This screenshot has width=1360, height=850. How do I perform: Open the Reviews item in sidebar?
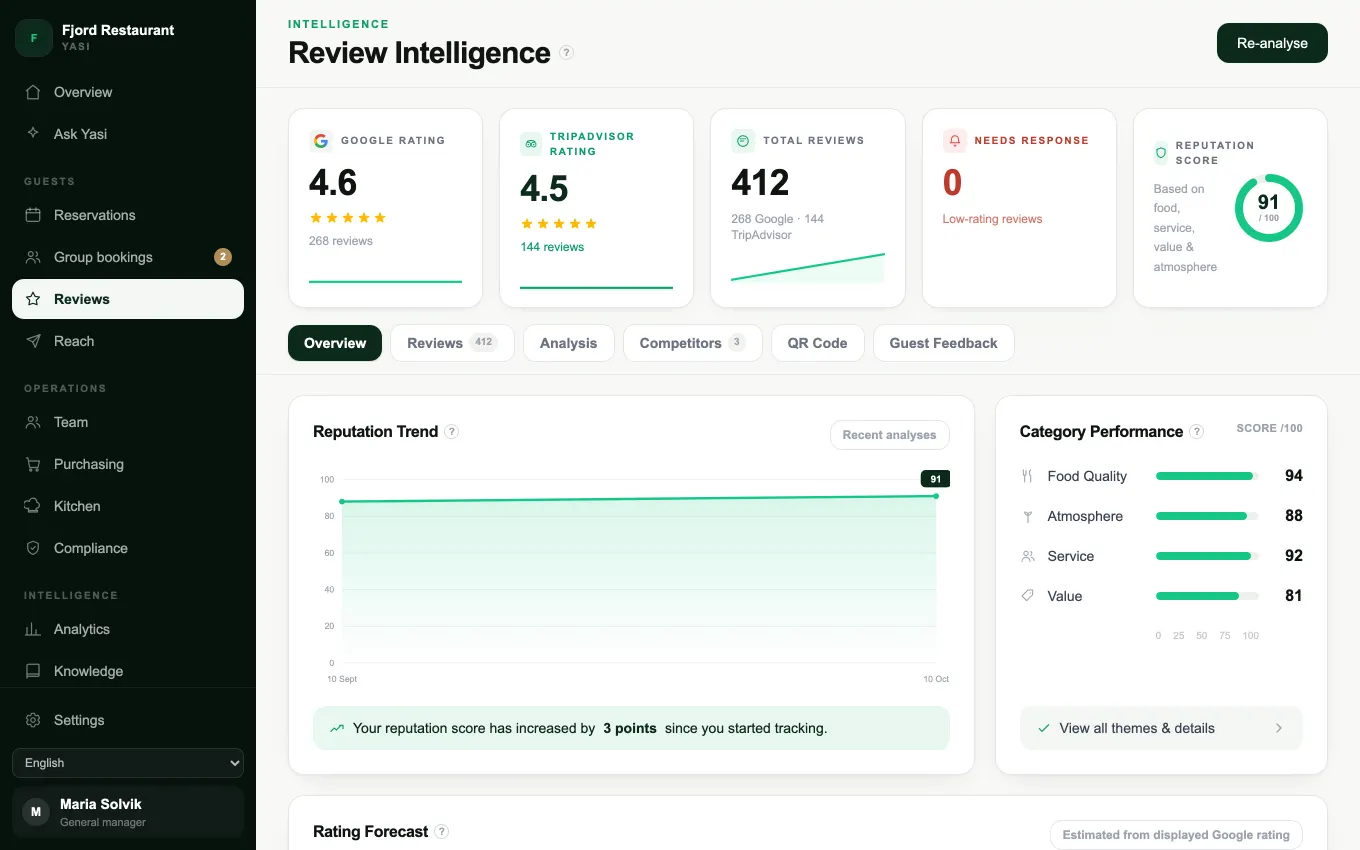(128, 299)
